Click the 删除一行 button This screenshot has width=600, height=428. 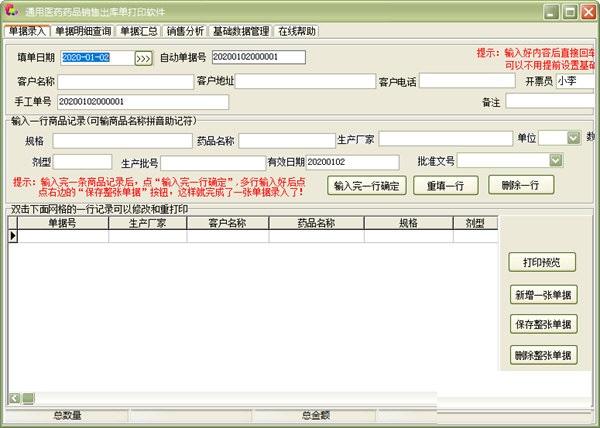point(521,185)
